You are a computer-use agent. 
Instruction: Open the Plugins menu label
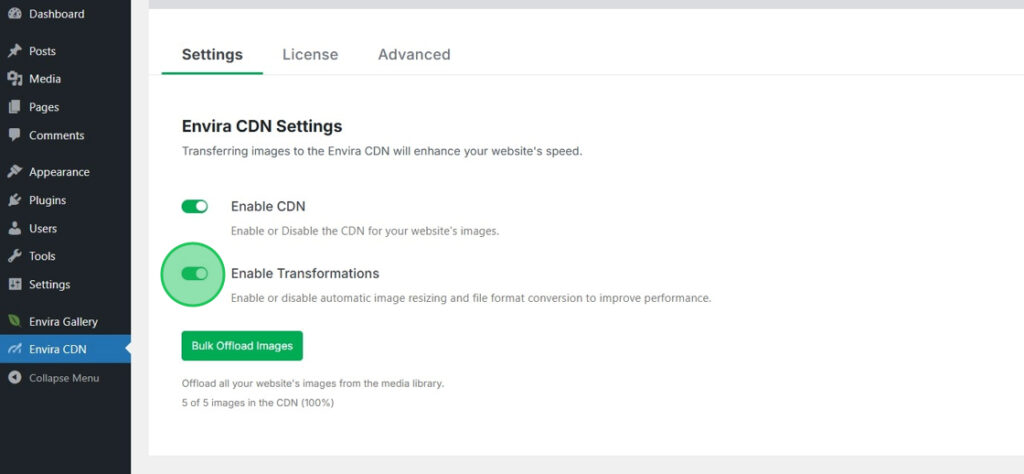click(x=48, y=200)
